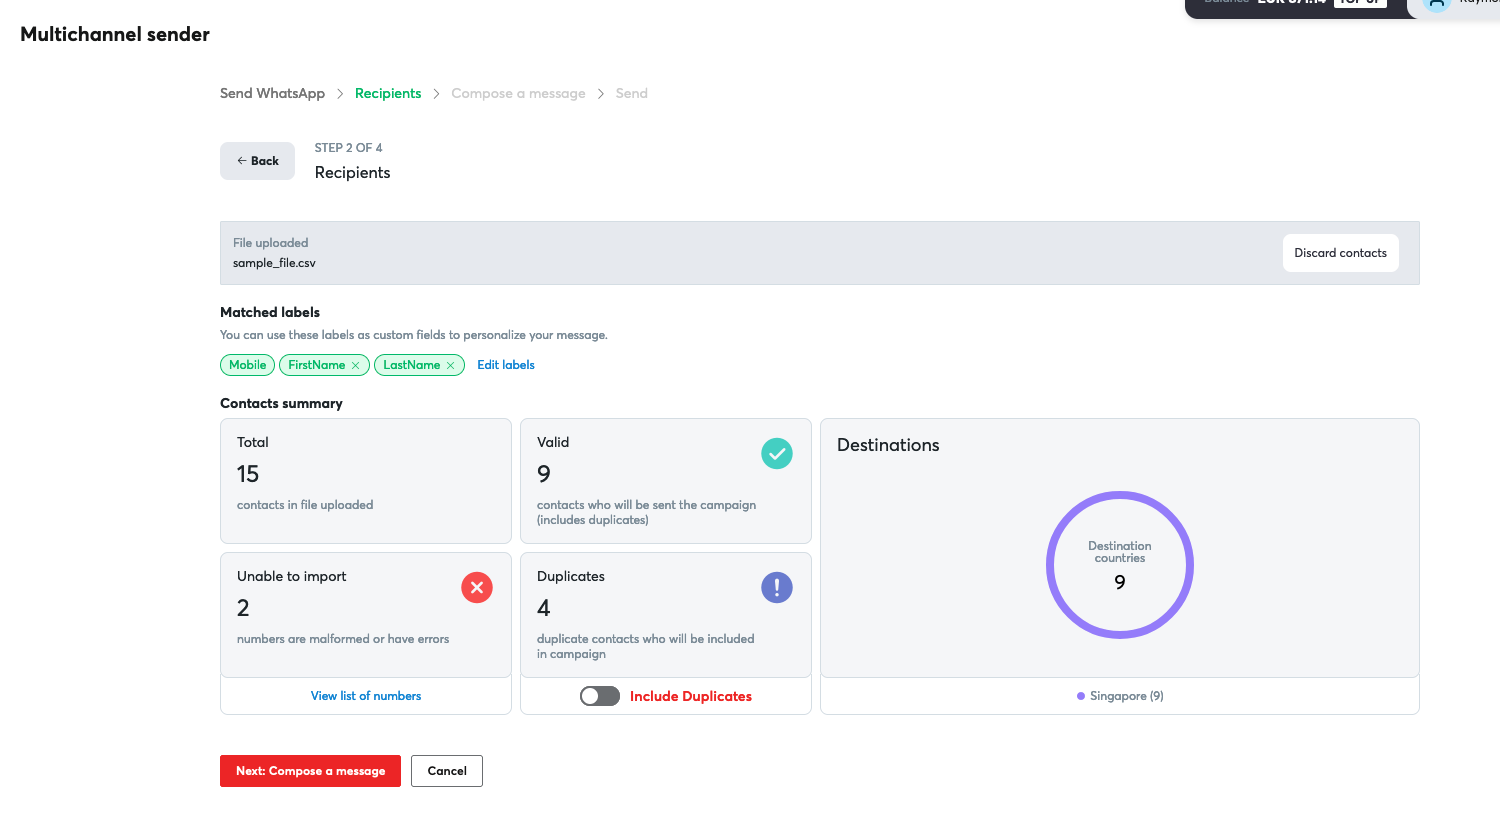The image size is (1500, 822).
Task: Click the Singapore (9) legend entry
Action: tap(1120, 696)
